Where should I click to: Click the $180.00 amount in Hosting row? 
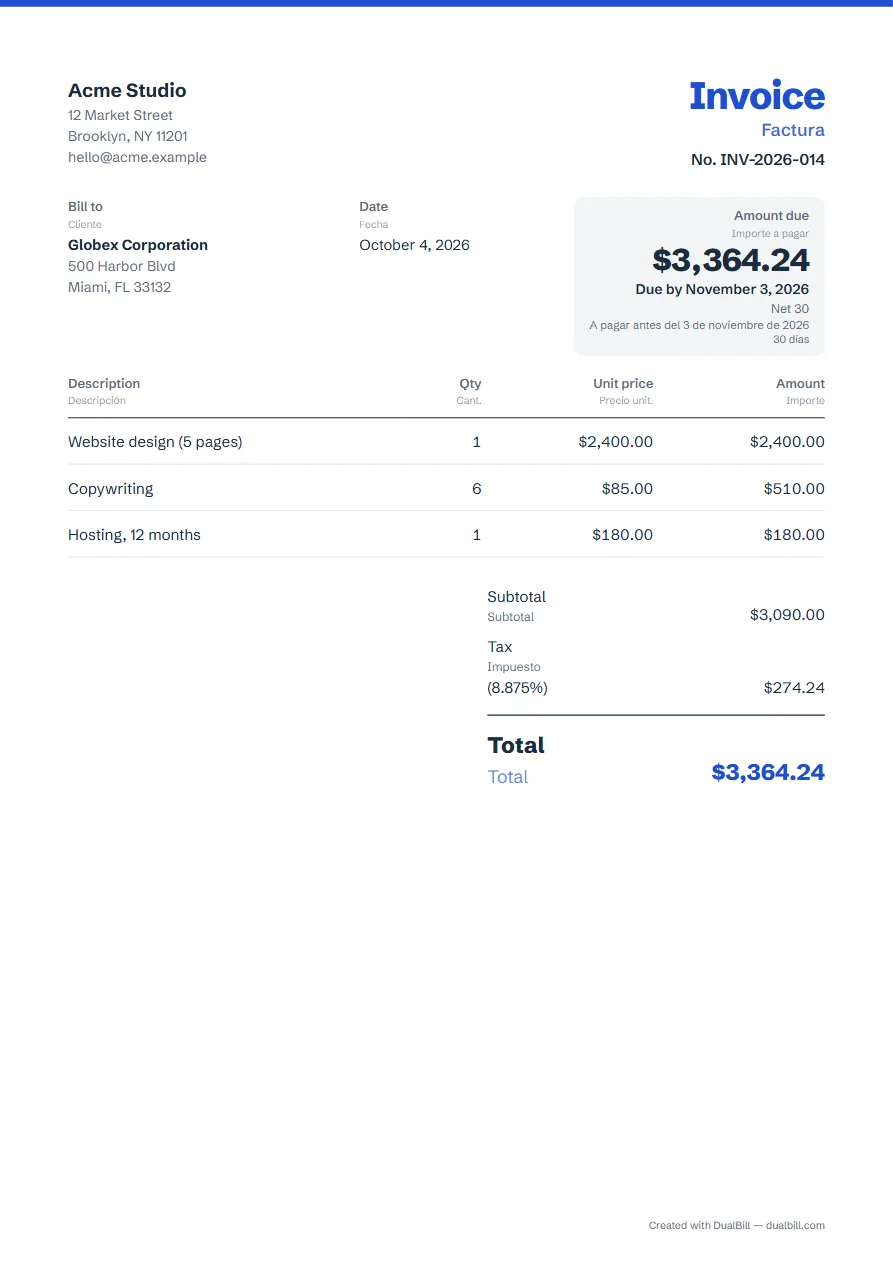794,535
